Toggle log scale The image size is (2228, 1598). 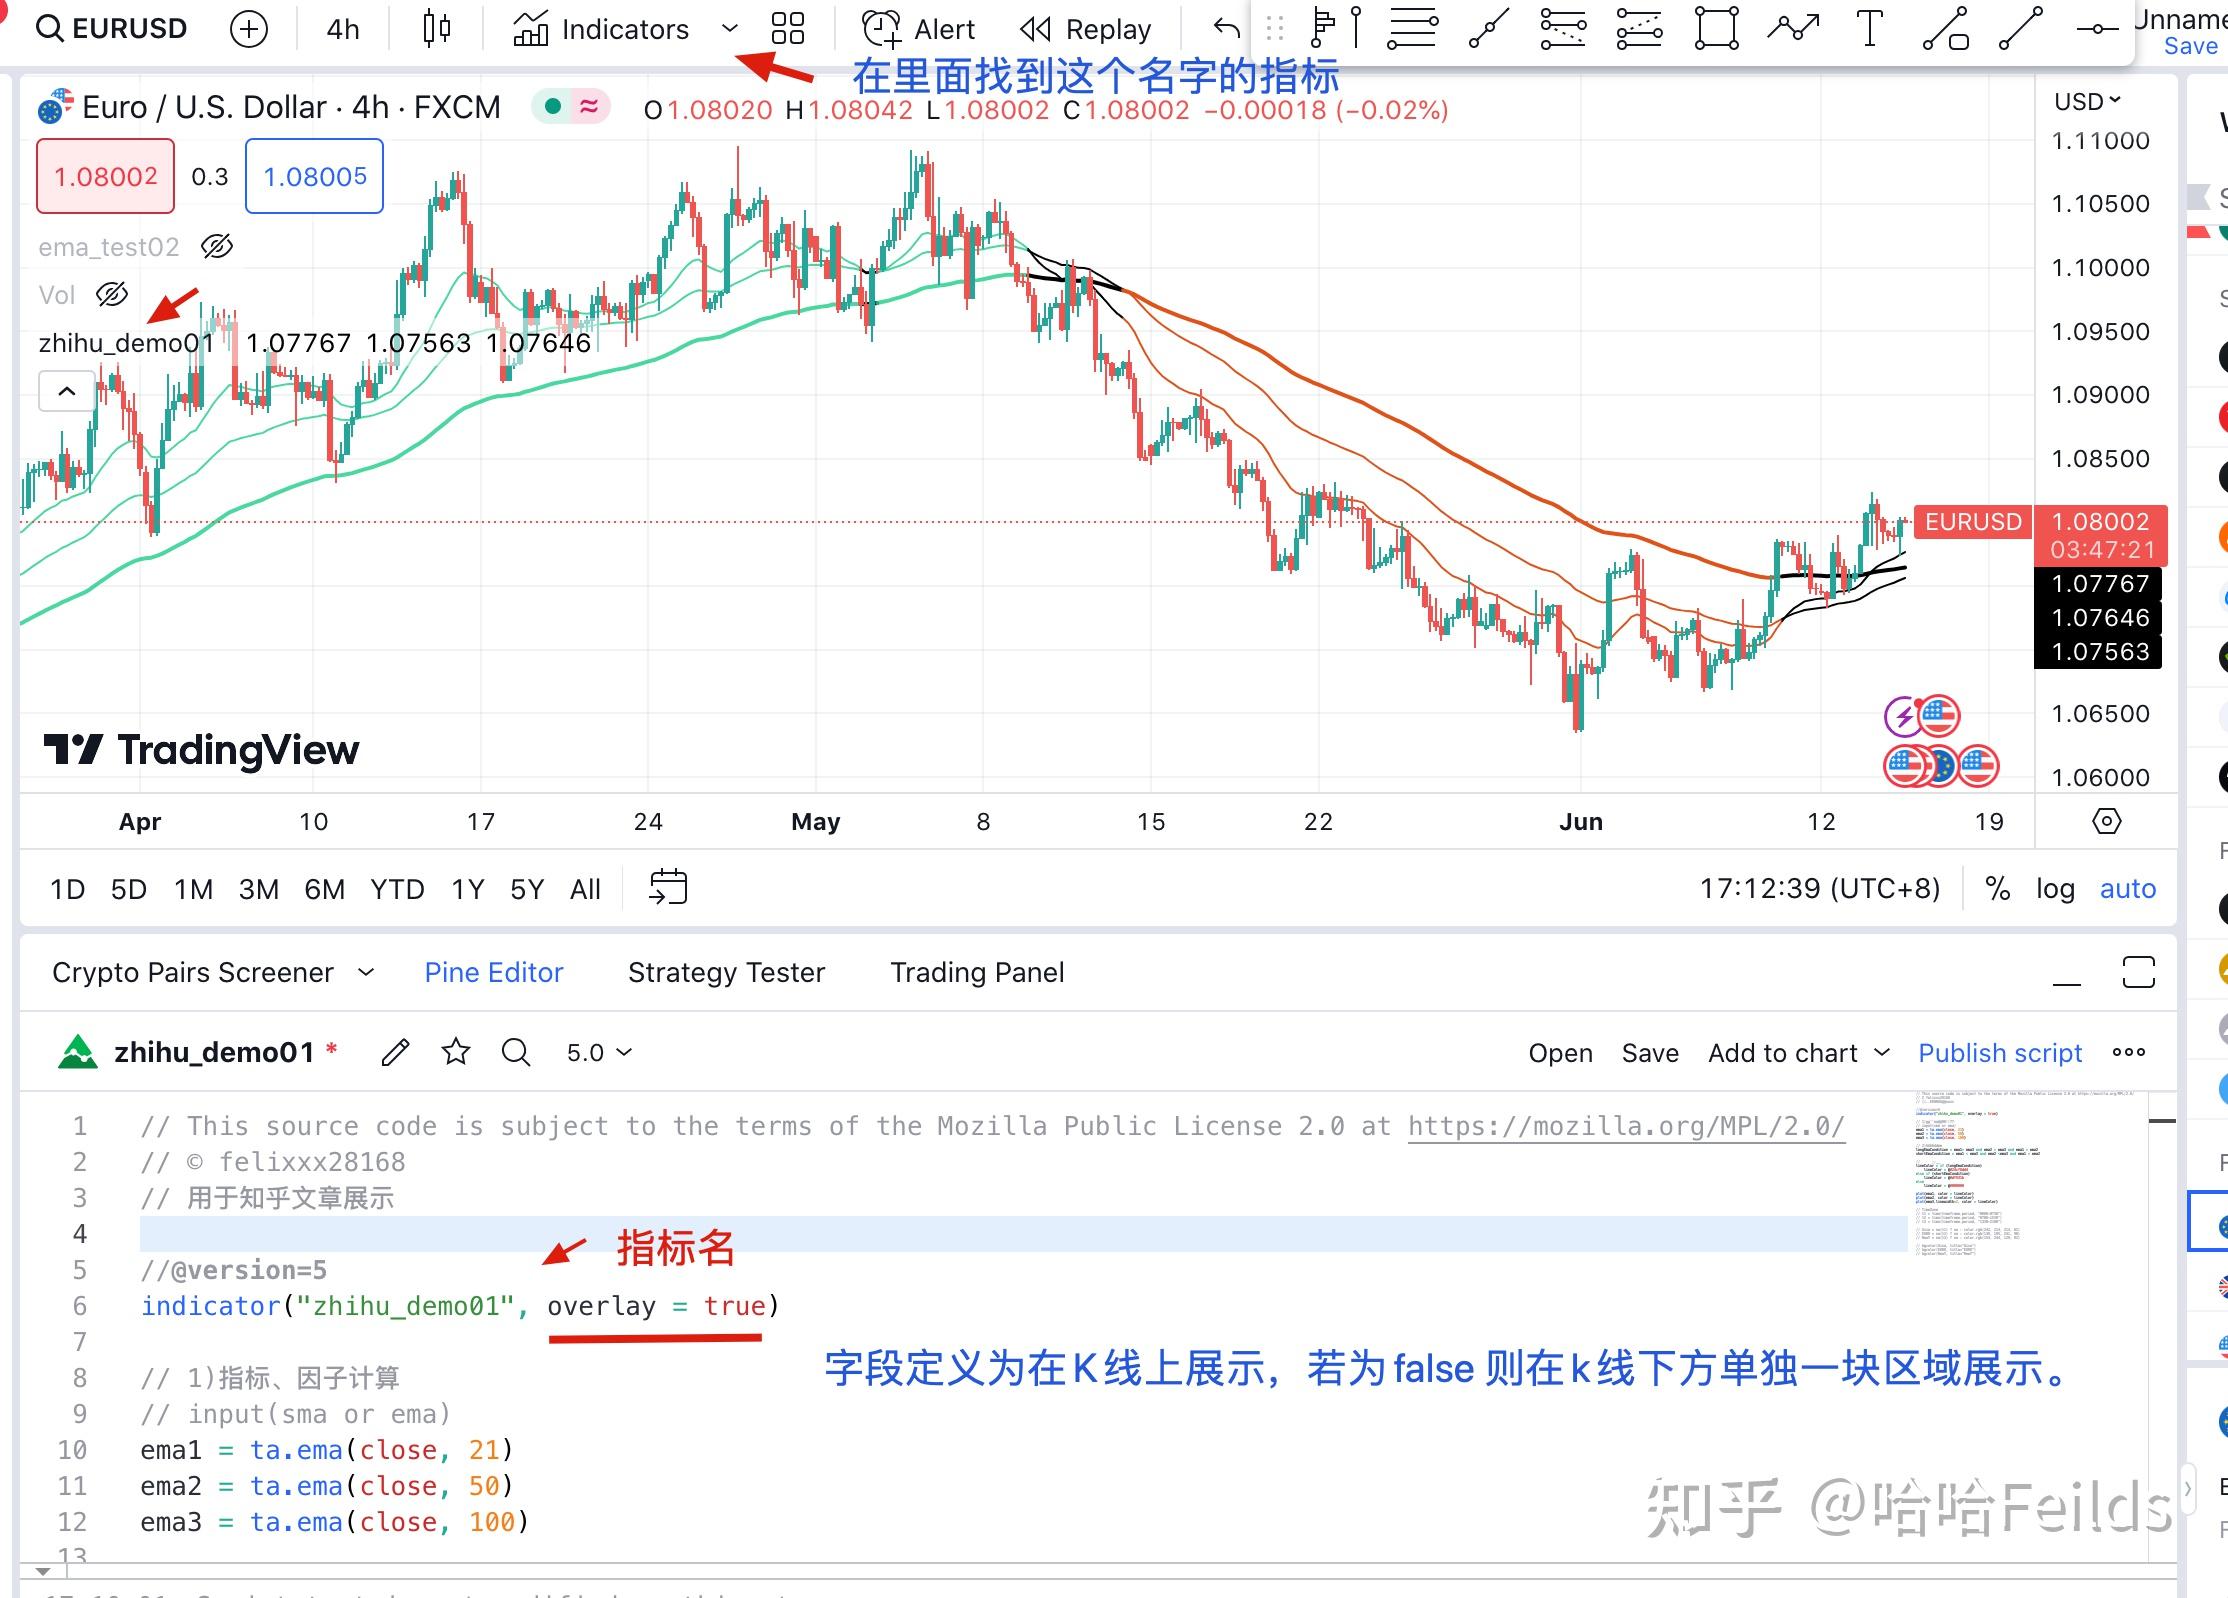[2055, 888]
